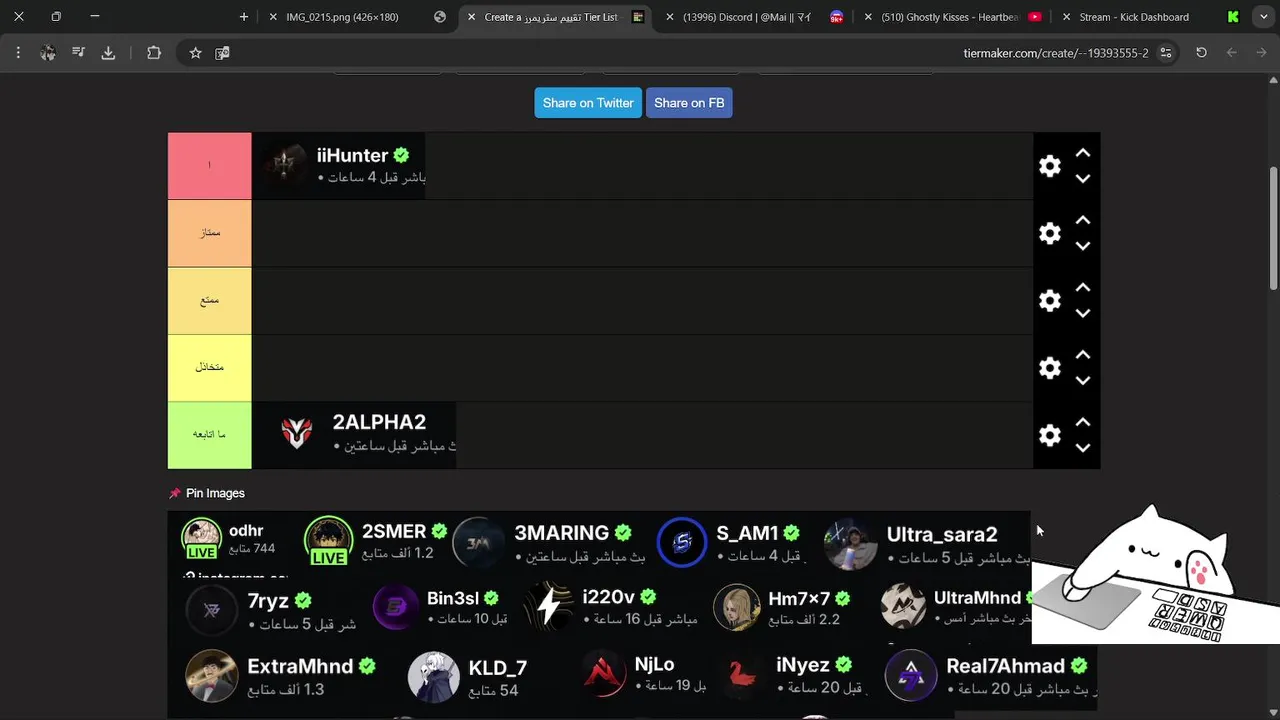Open settings gear for the ما اتابعه row
The height and width of the screenshot is (720, 1280).
click(x=1049, y=435)
